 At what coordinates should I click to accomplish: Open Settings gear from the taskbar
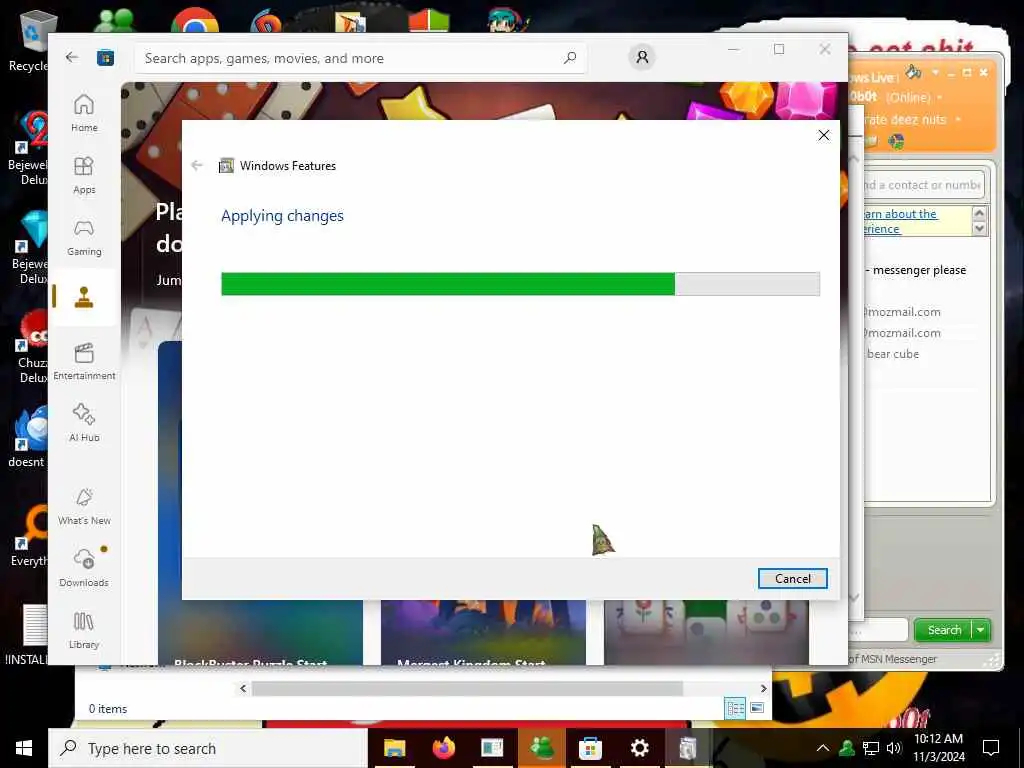(639, 748)
